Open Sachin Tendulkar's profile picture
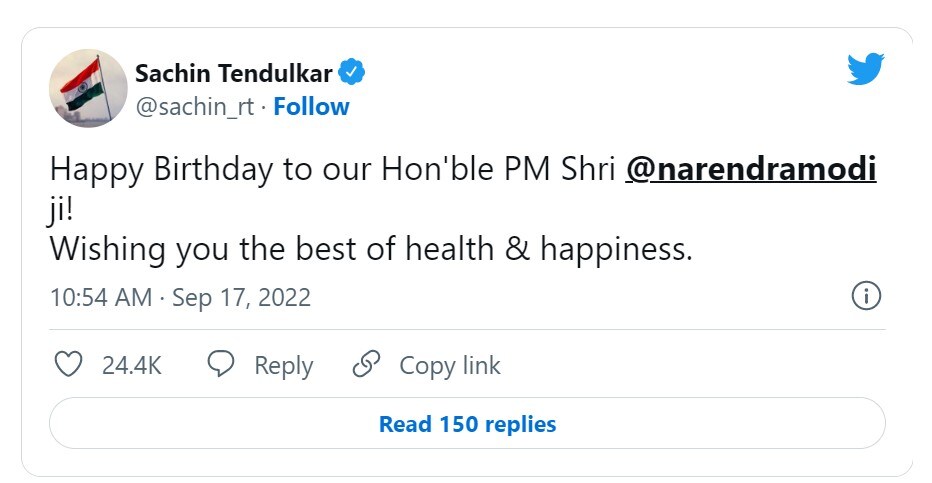This screenshot has height=483, width=932. pos(88,89)
